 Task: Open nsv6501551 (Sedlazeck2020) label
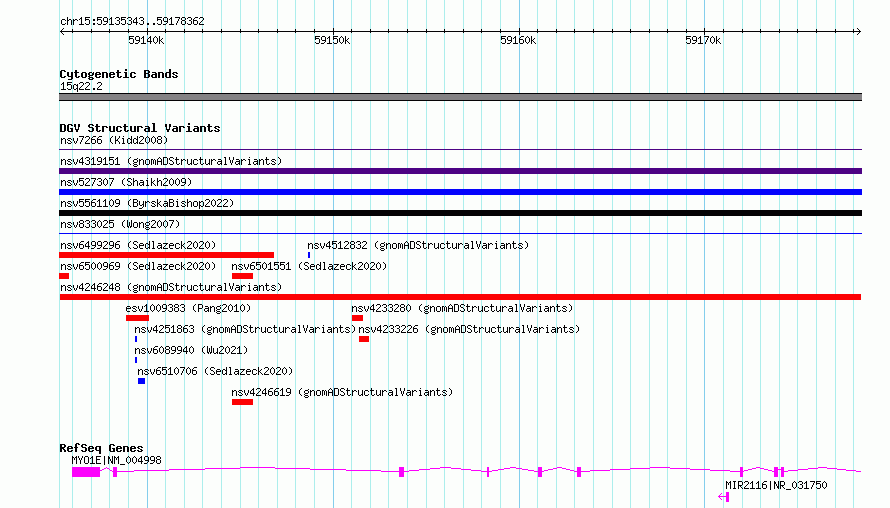point(309,266)
